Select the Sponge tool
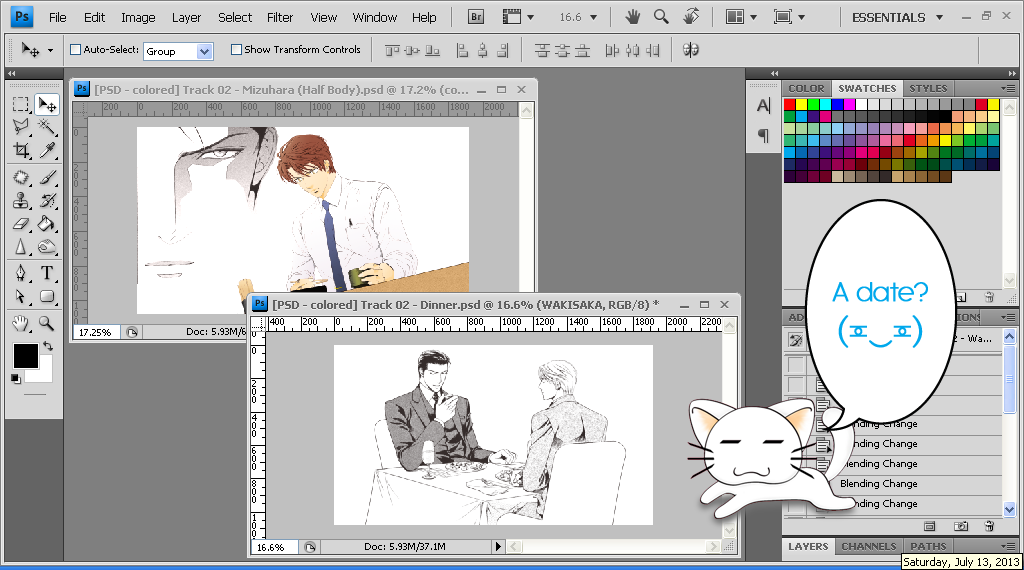This screenshot has height=570, width=1024. tap(47, 247)
